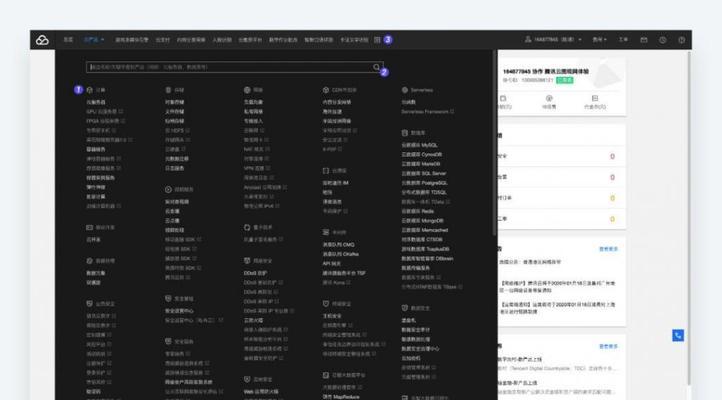The height and width of the screenshot is (400, 722).
Task: Click external-link icon beside Serverless Framework
Action: pos(452,112)
